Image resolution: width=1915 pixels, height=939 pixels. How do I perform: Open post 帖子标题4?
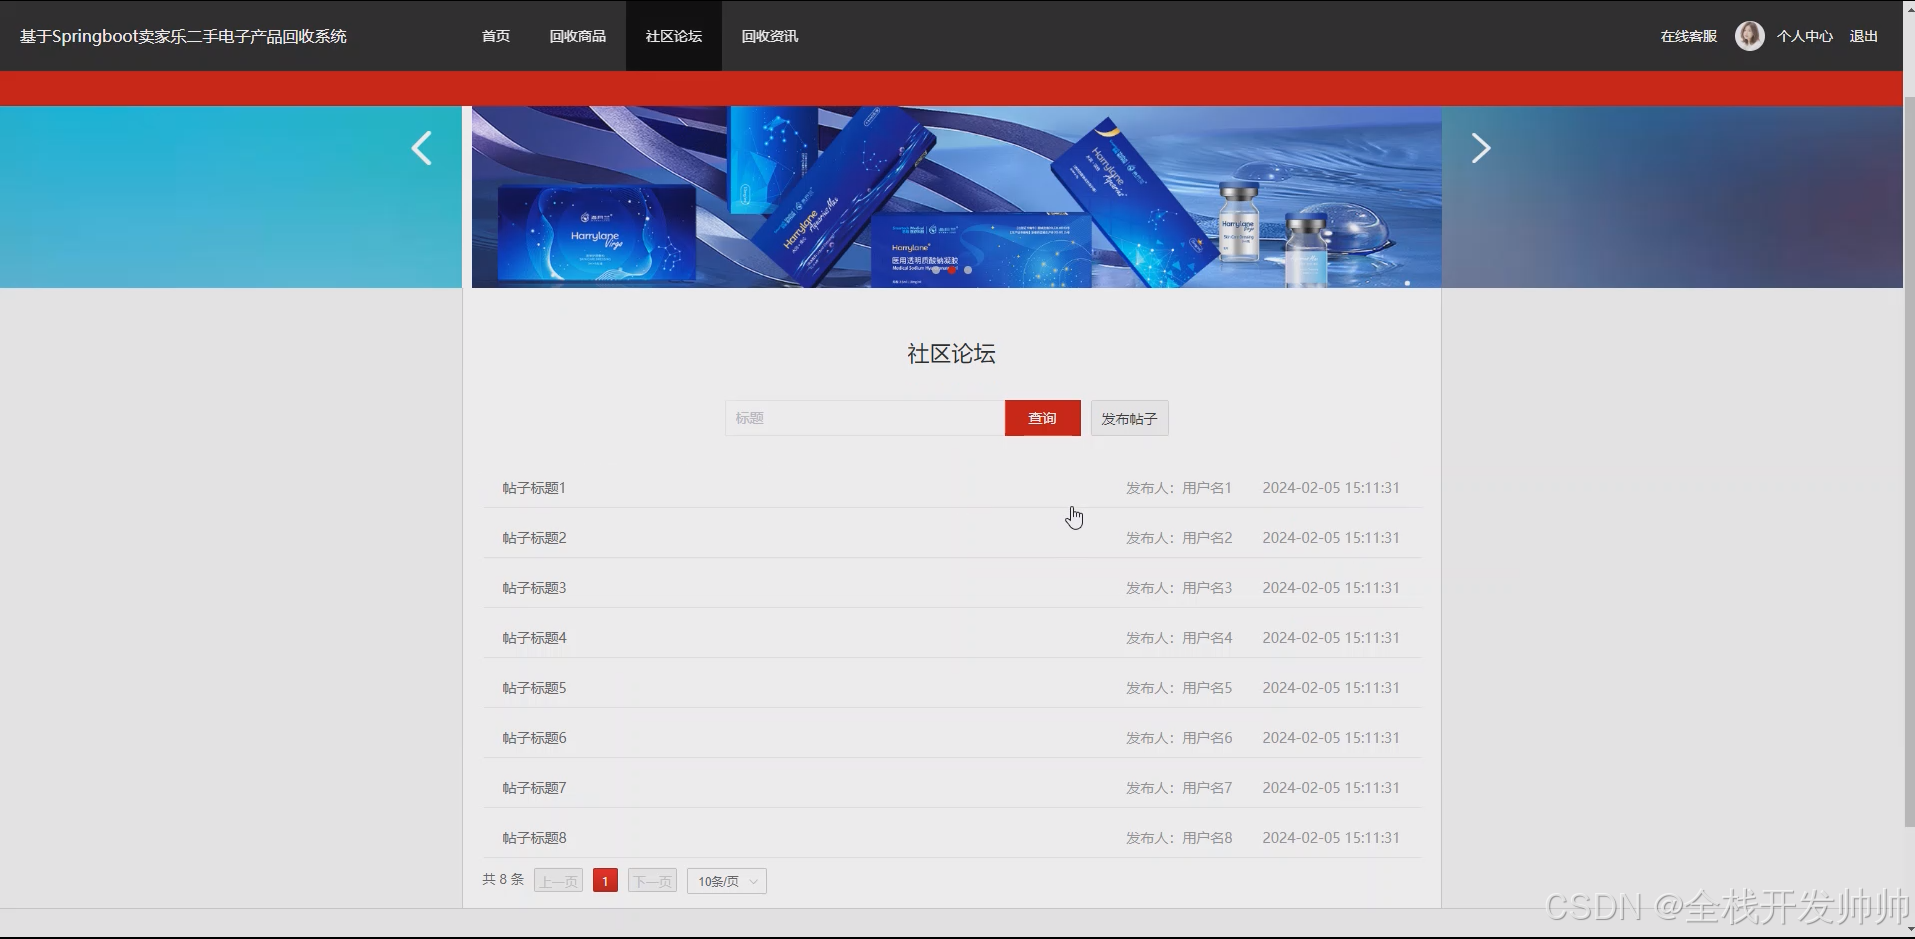point(534,638)
